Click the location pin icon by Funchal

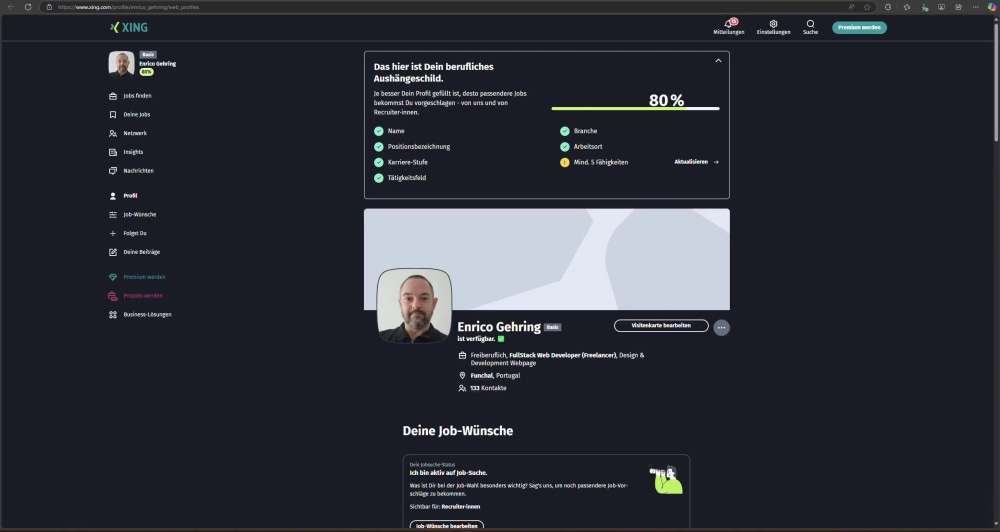tap(462, 376)
